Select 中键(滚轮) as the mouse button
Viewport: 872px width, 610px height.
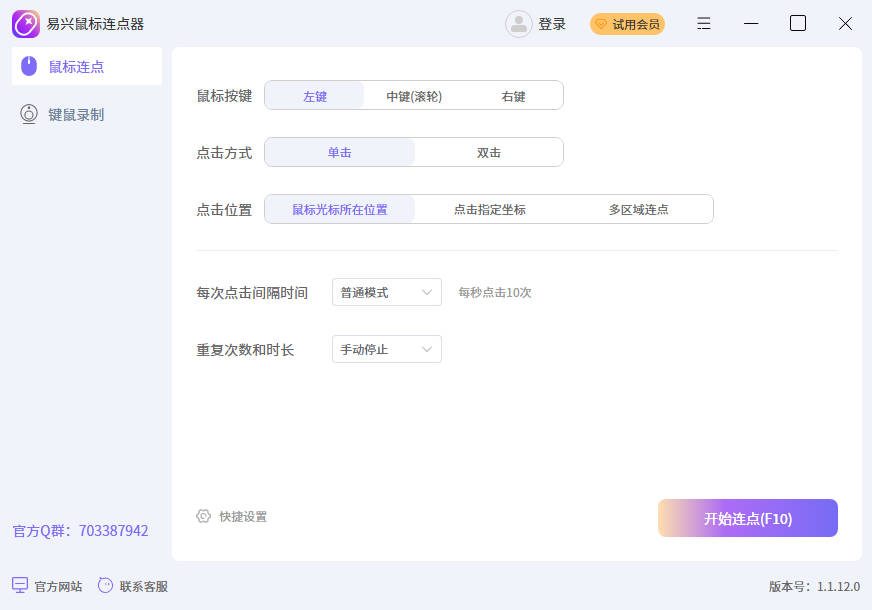tap(414, 96)
